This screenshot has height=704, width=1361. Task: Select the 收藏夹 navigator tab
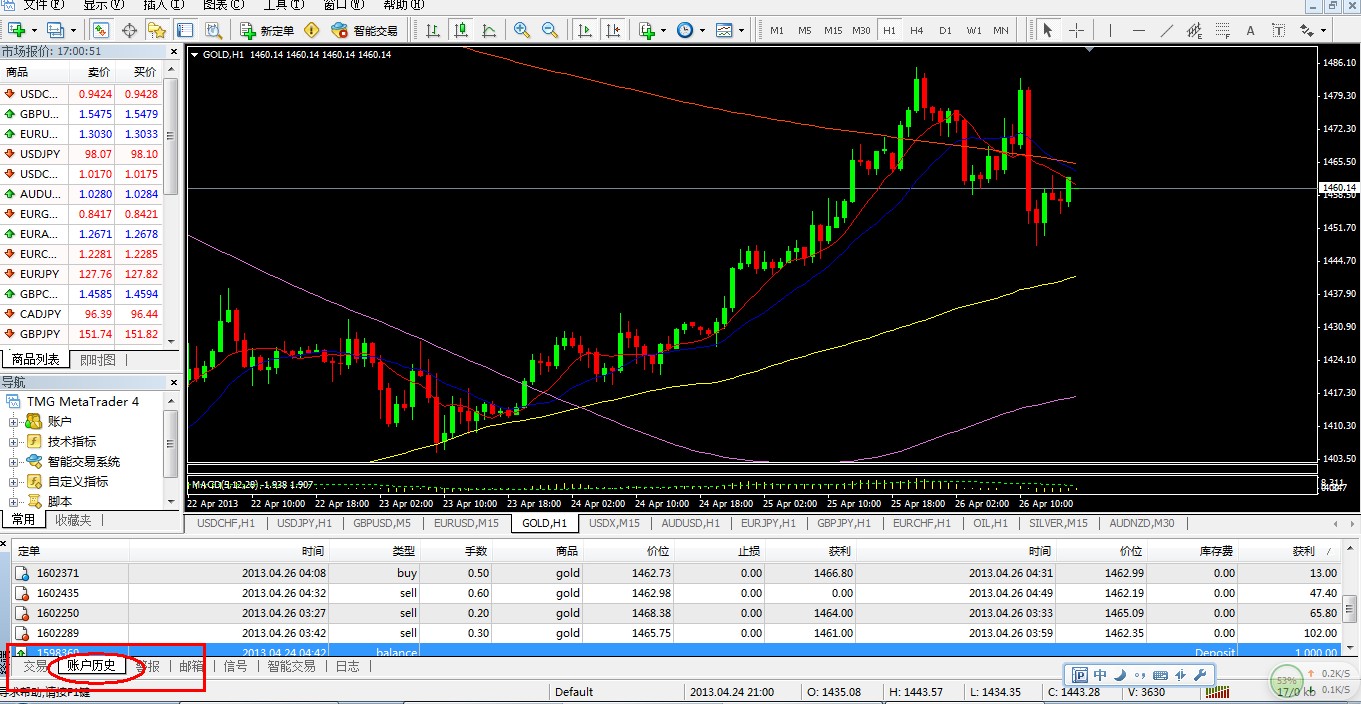73,520
